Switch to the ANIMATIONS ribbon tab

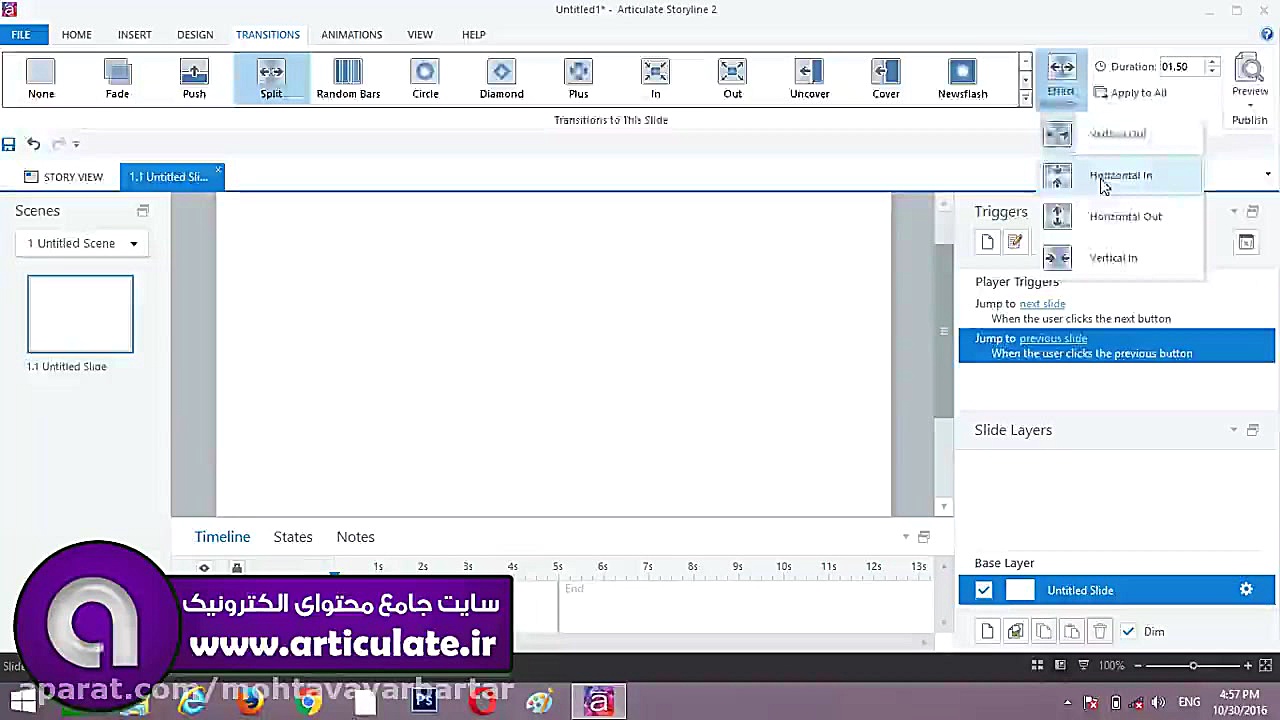tap(351, 34)
